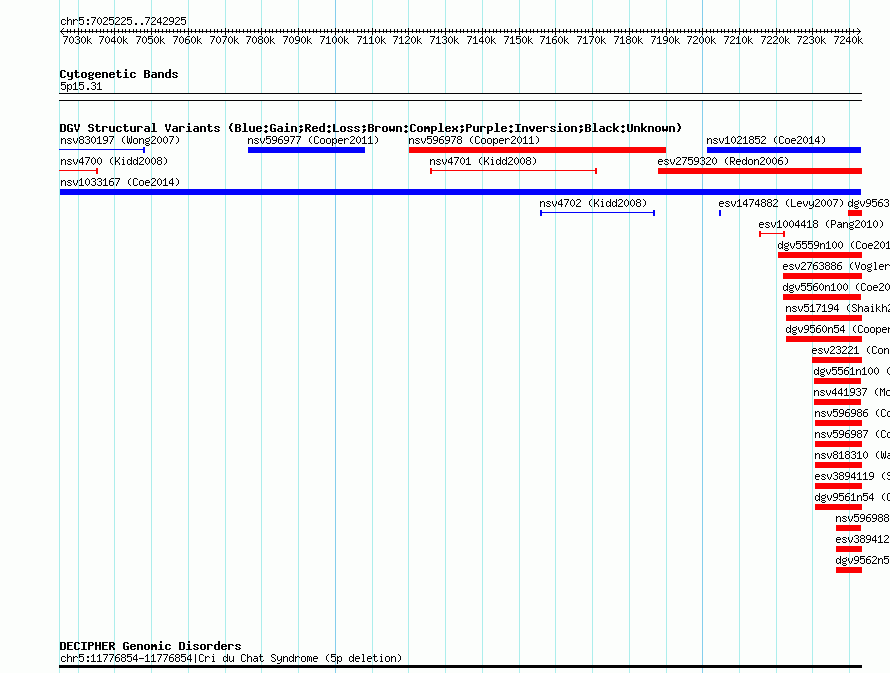The height and width of the screenshot is (673, 890).
Task: Click the Cytogenetic Bands track title
Action: click(x=119, y=74)
